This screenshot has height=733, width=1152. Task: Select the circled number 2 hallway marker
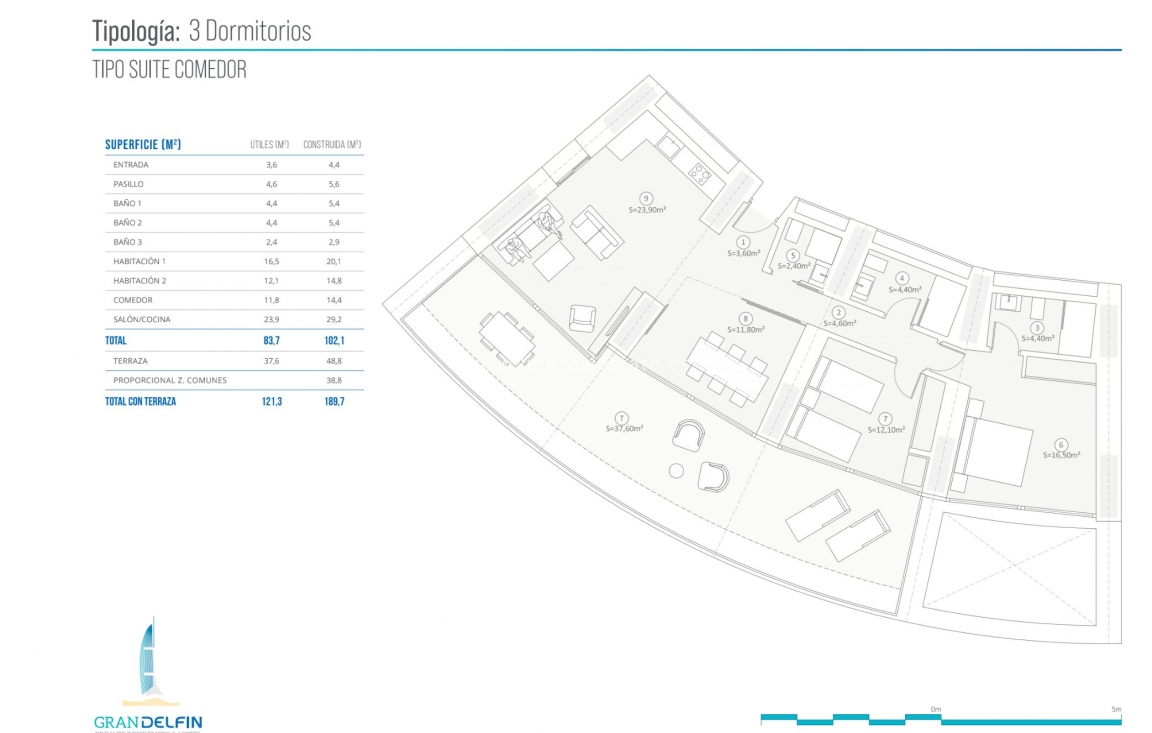tap(839, 312)
